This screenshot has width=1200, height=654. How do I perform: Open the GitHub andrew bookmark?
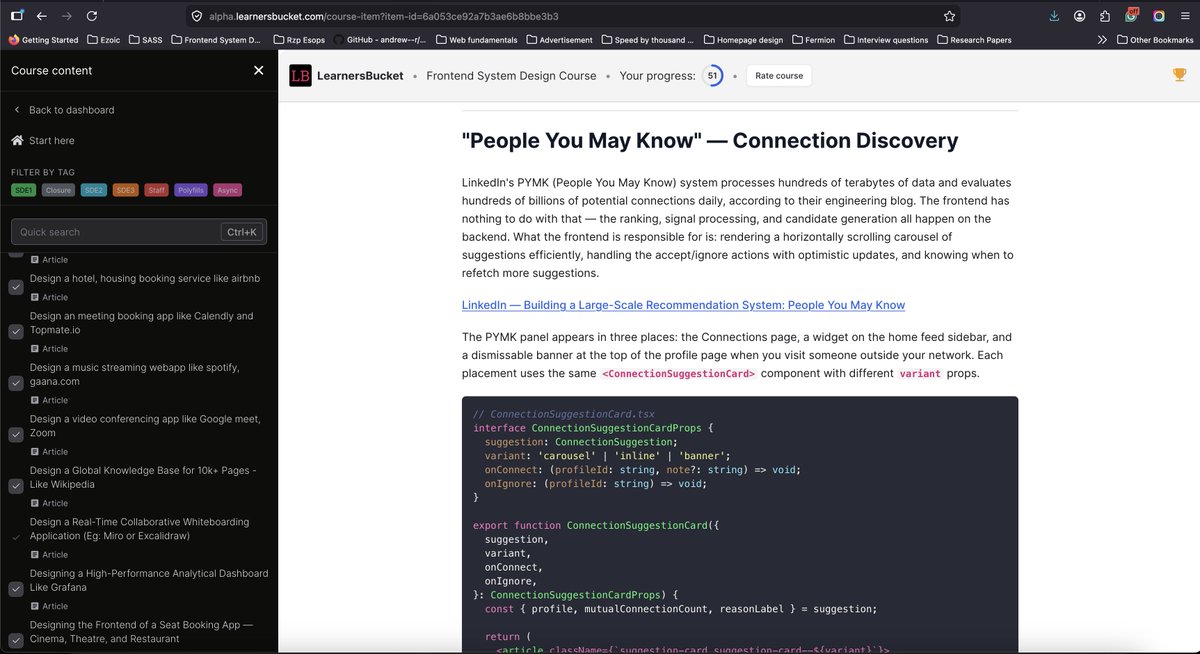(x=381, y=40)
